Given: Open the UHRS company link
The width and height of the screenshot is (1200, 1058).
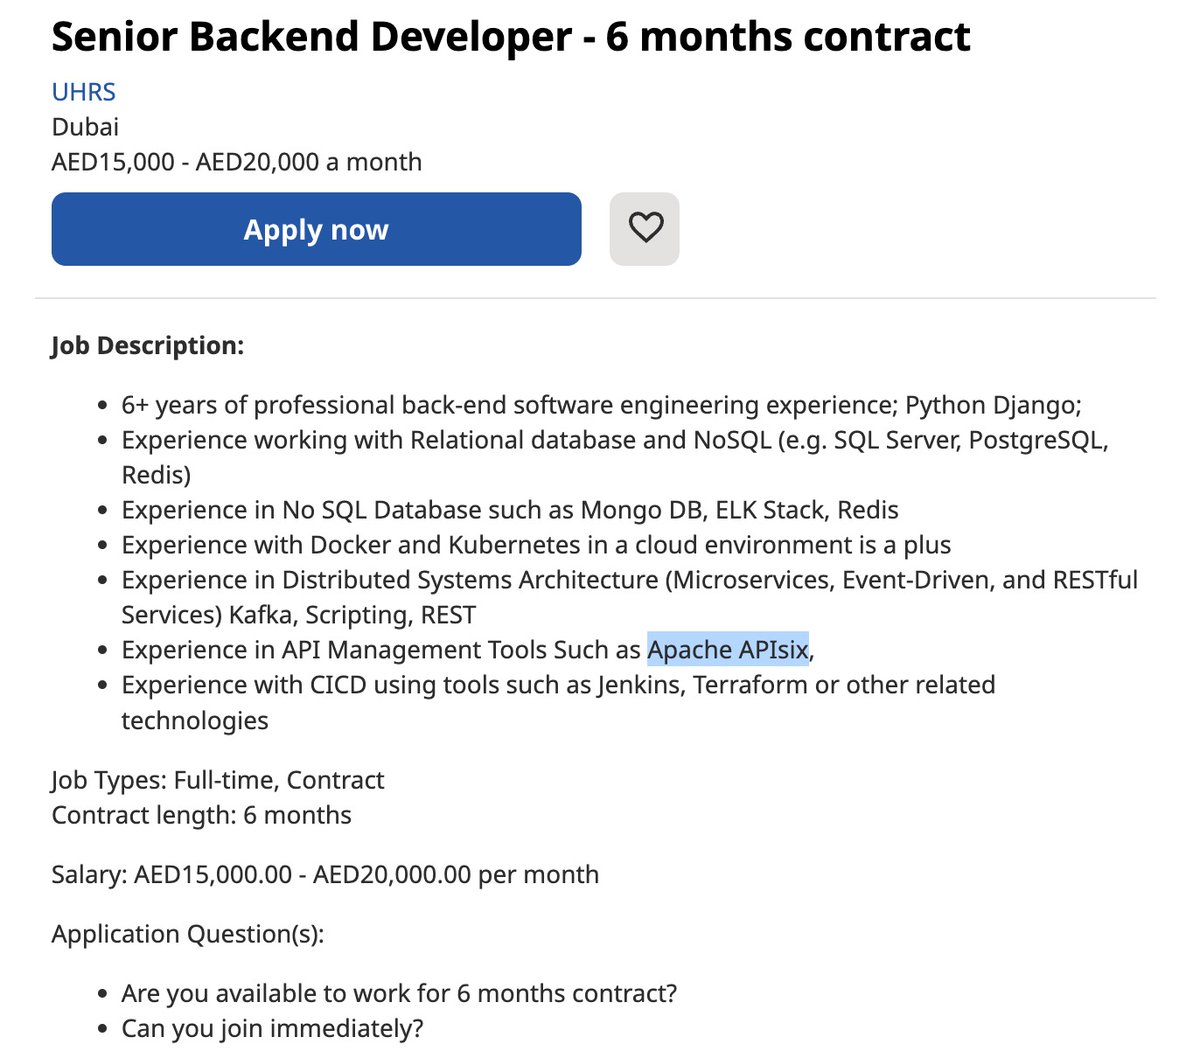Looking at the screenshot, I should point(83,91).
